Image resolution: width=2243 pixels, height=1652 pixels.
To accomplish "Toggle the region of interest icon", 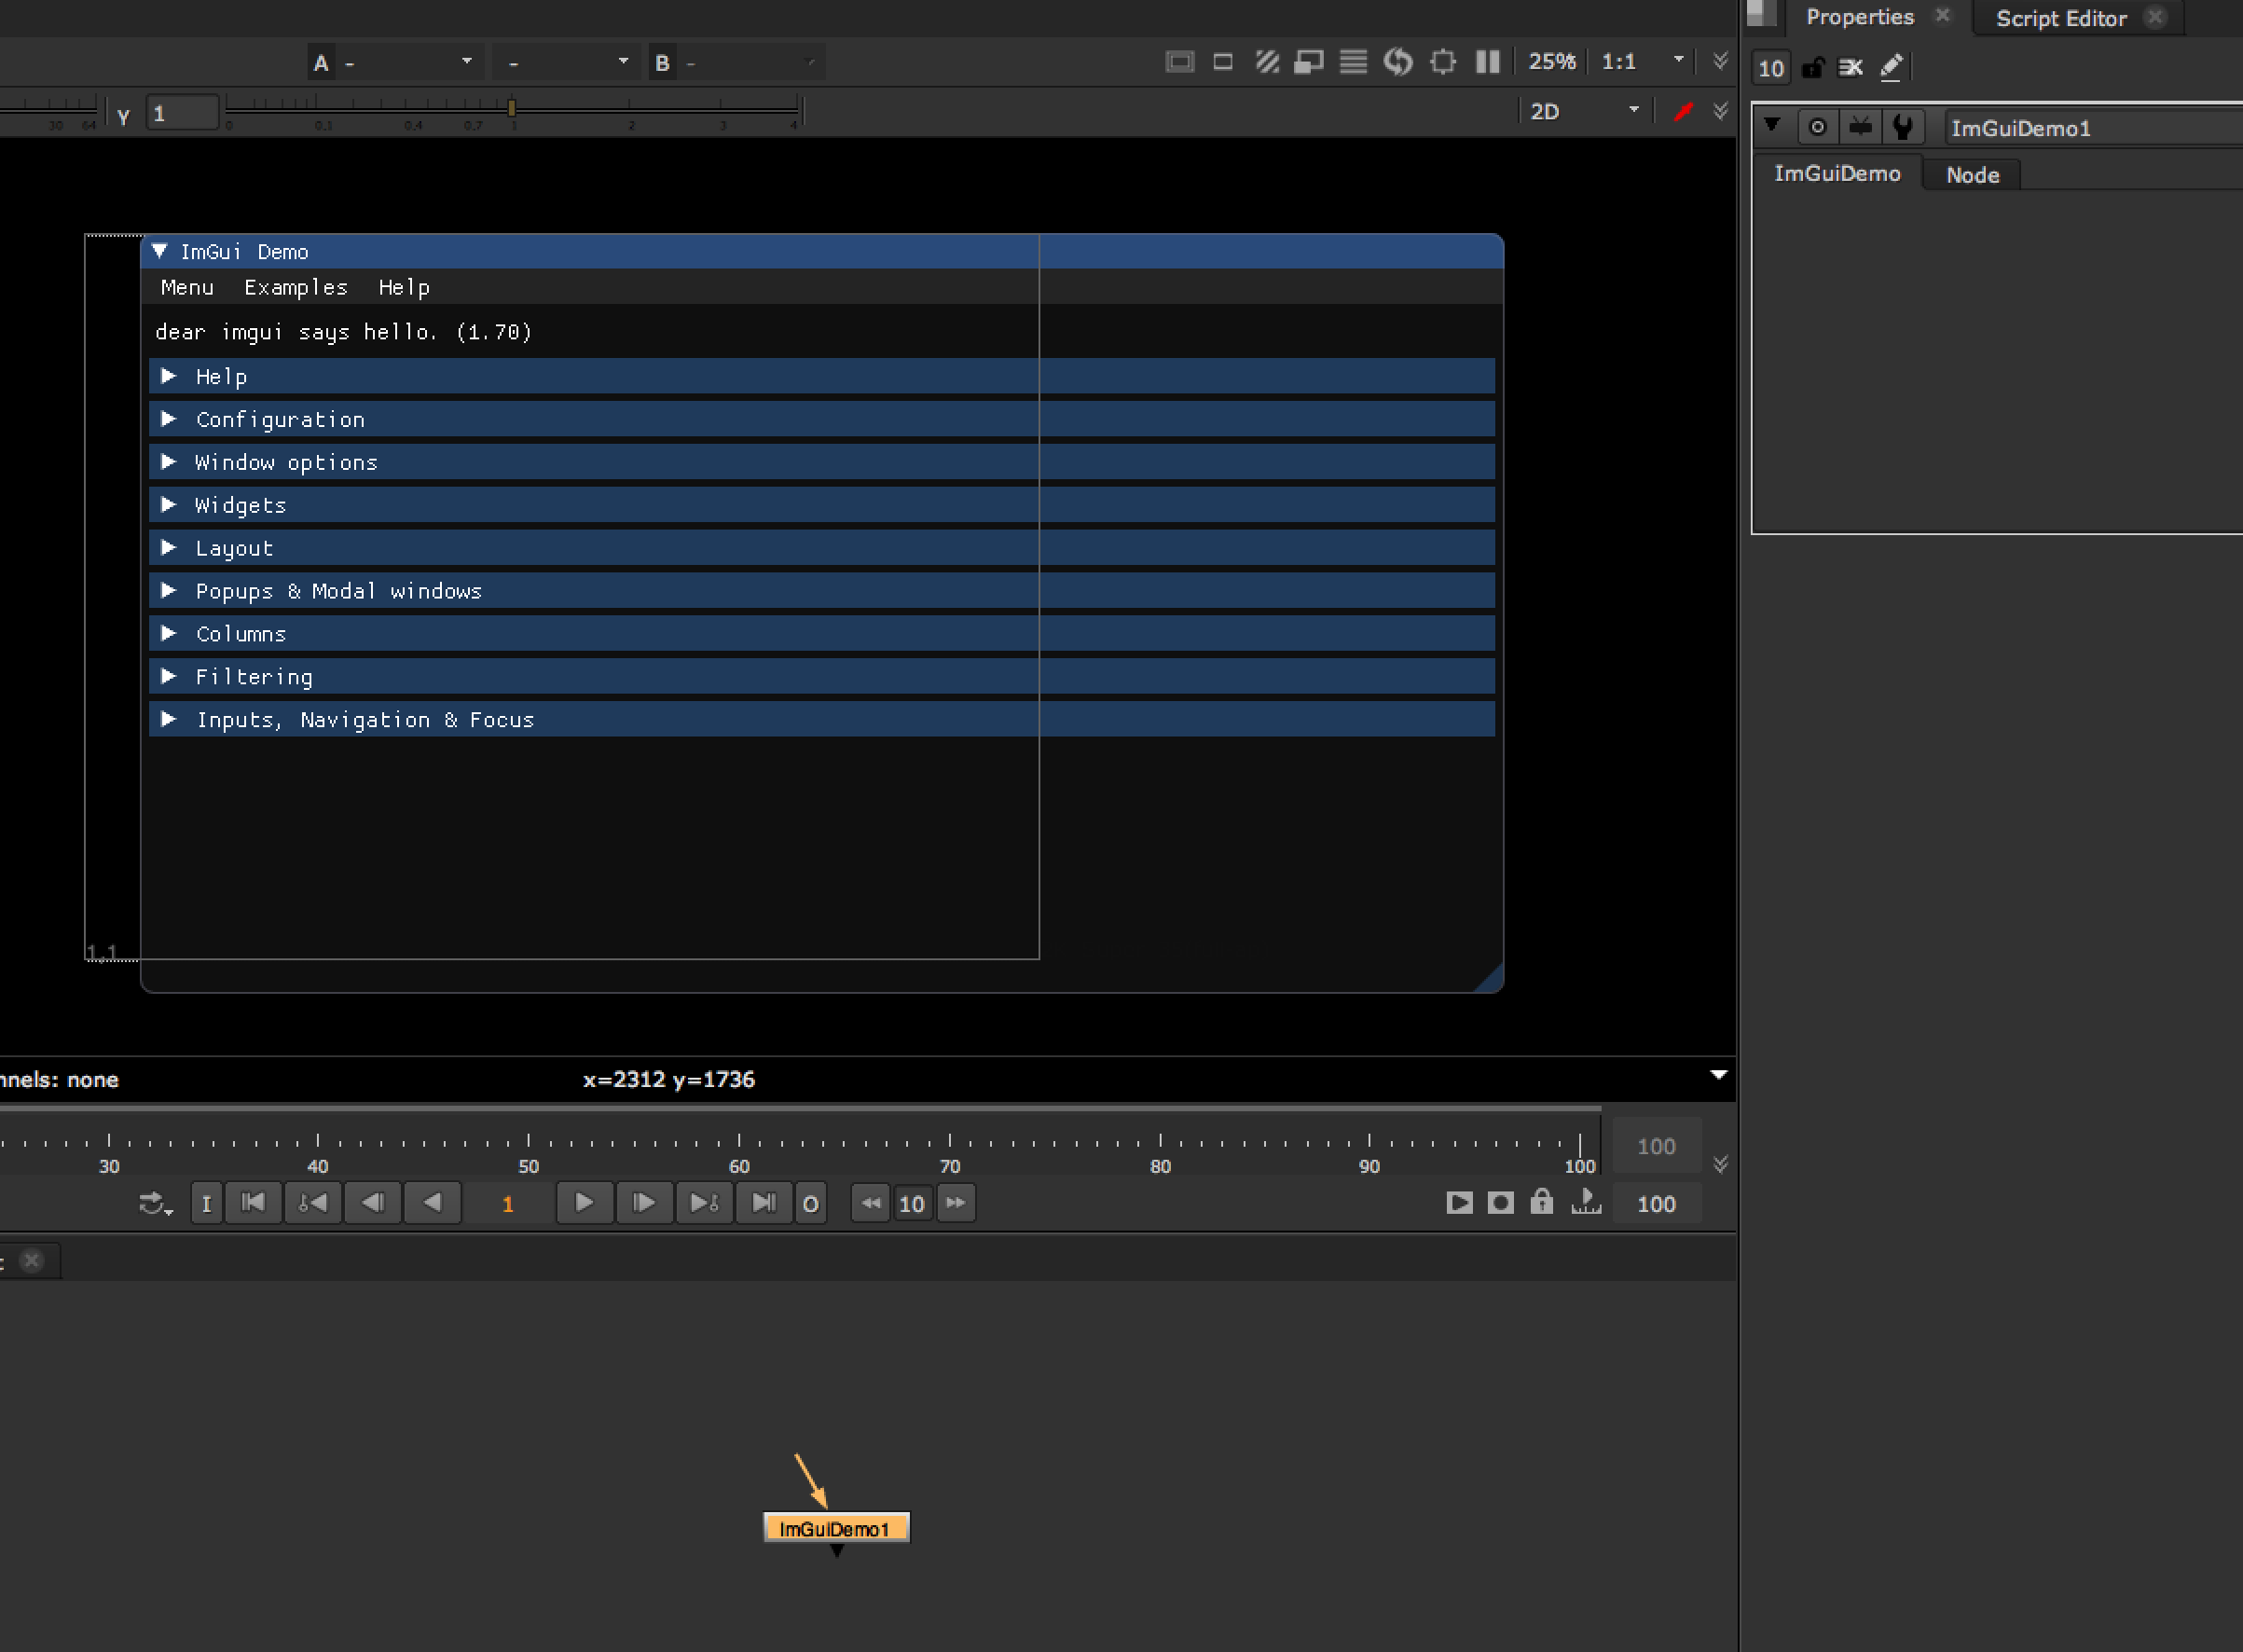I will point(1442,62).
